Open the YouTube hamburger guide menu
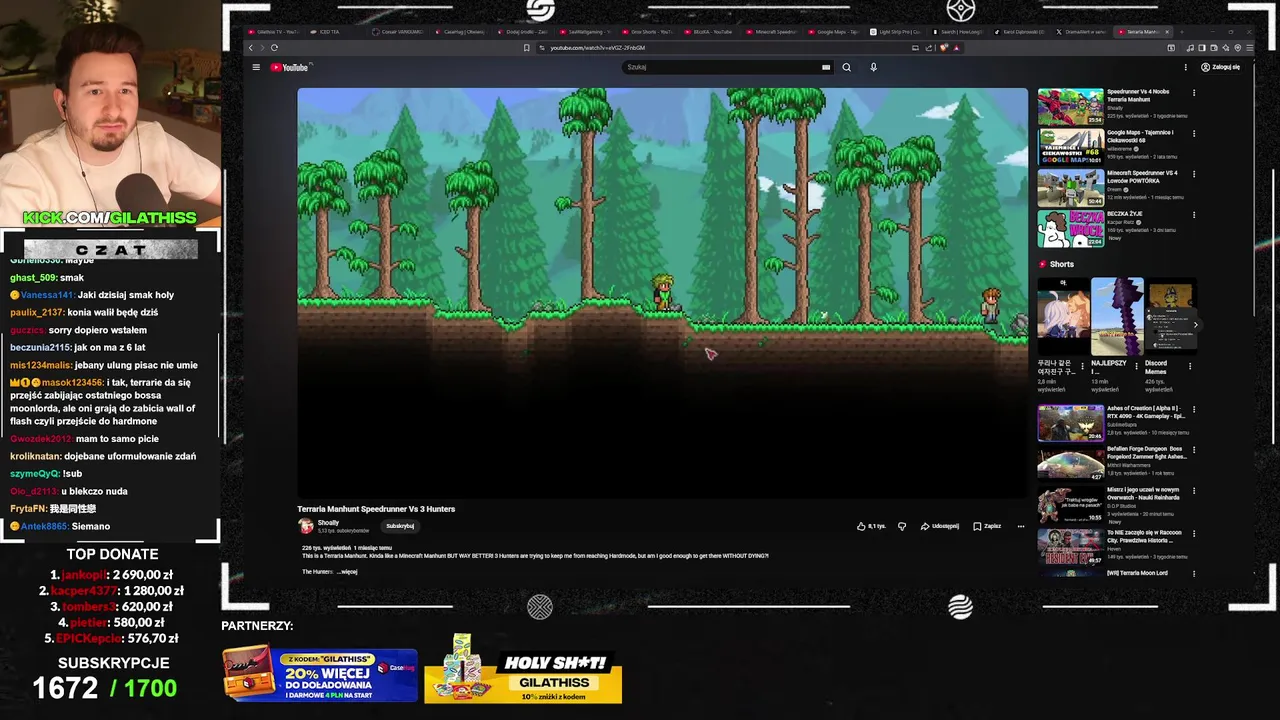The image size is (1280, 720). point(256,67)
